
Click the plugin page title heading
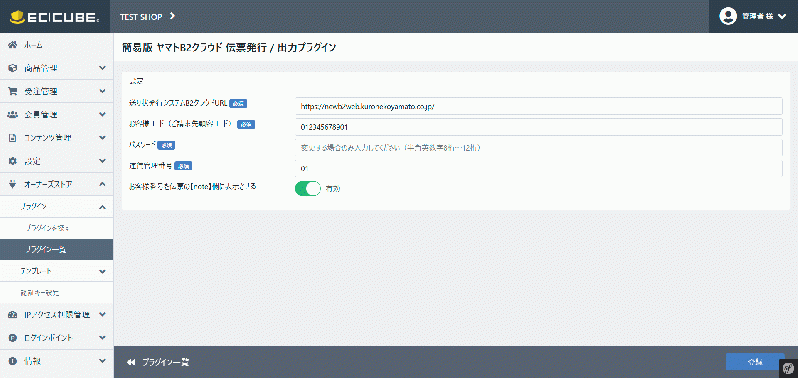pyautogui.click(x=229, y=47)
